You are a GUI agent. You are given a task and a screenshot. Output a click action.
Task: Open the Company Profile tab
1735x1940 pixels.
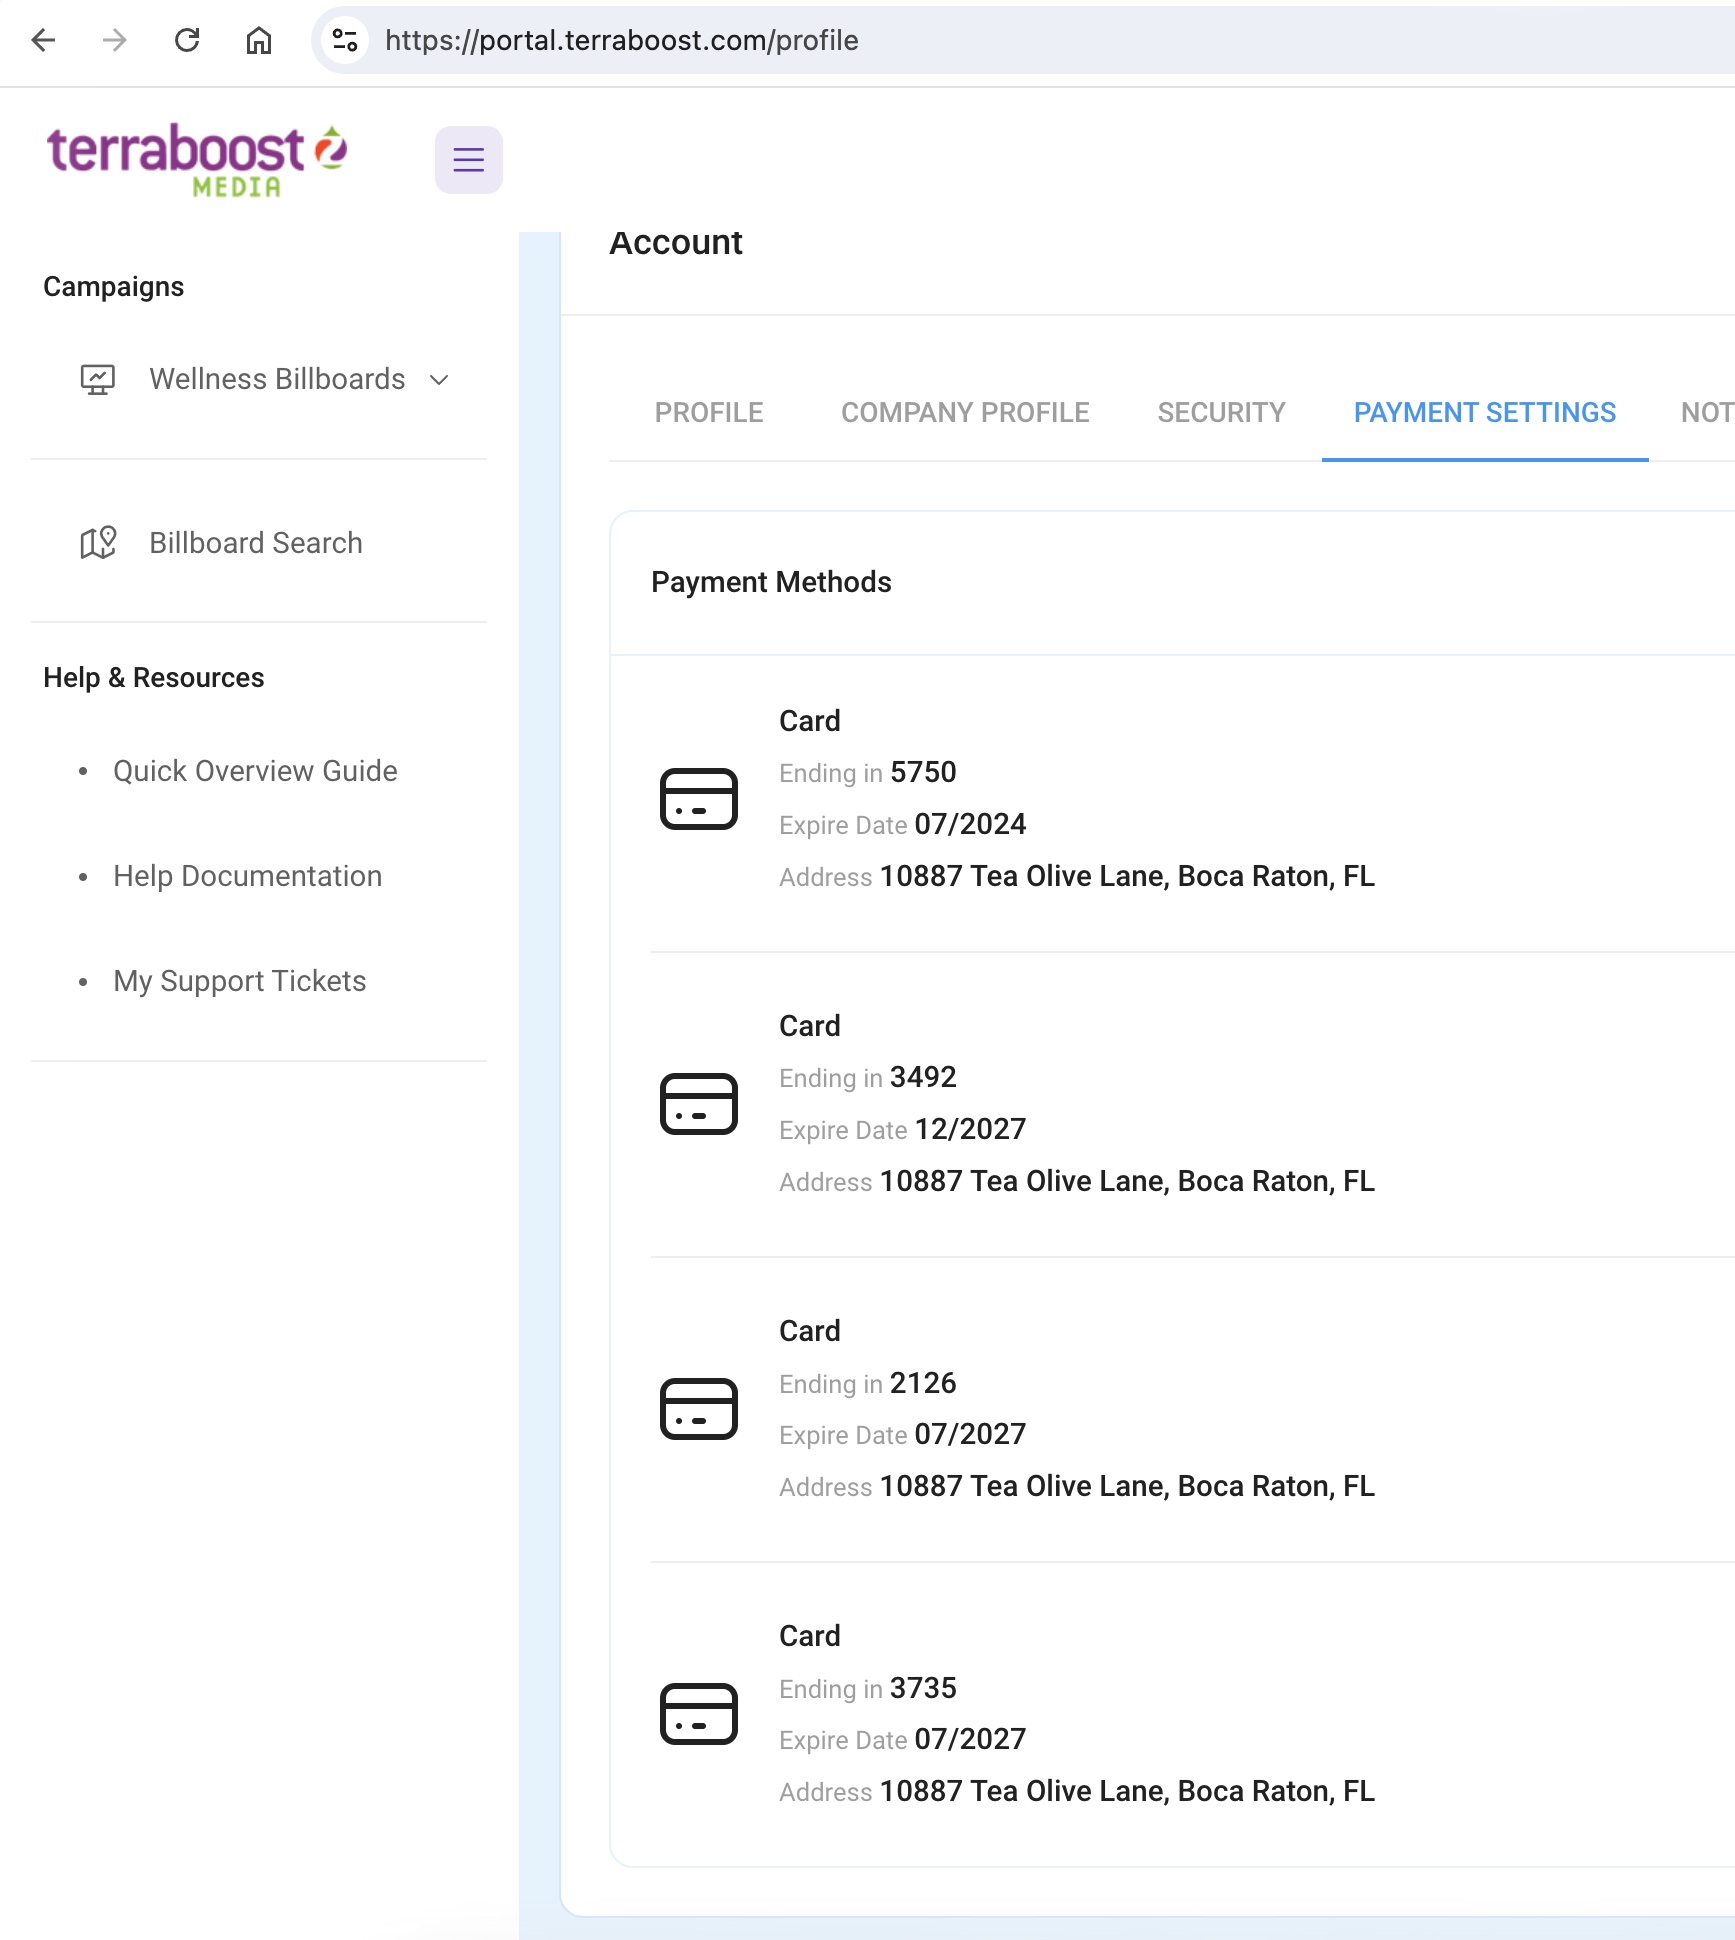tap(965, 412)
